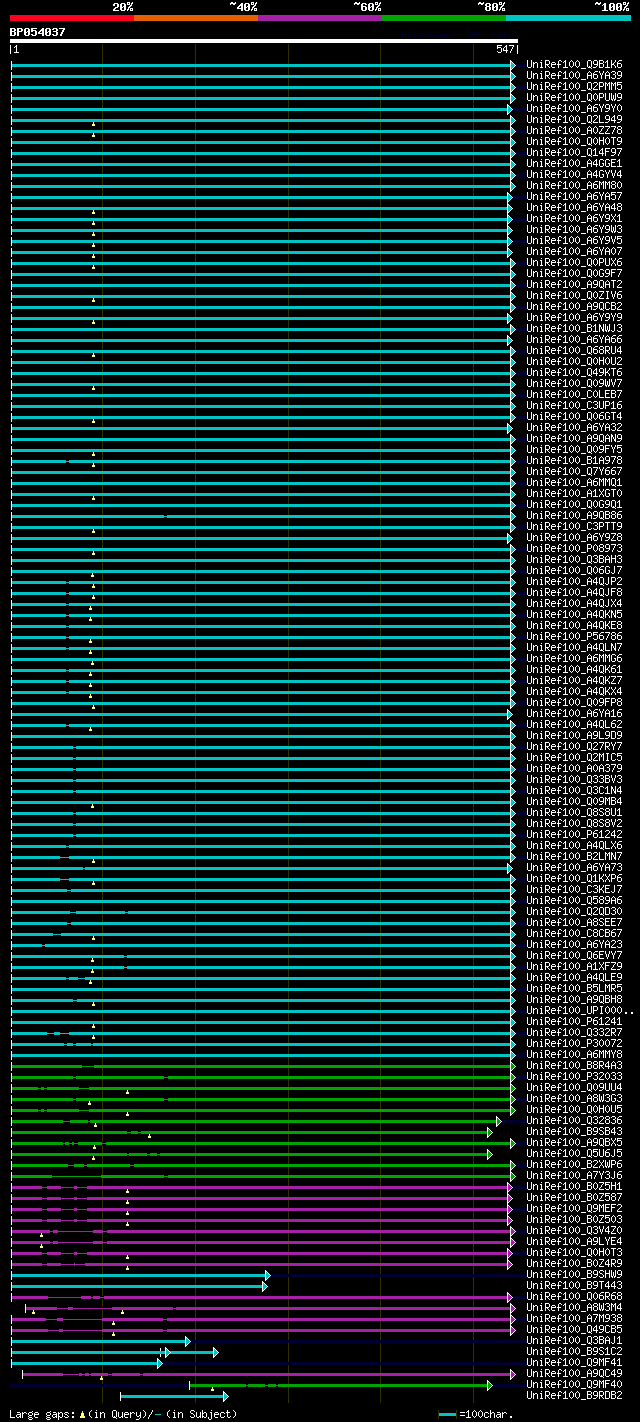The width and height of the screenshot is (640, 1422).
Task: Click the red 20% identity color bar
Action: point(72,17)
